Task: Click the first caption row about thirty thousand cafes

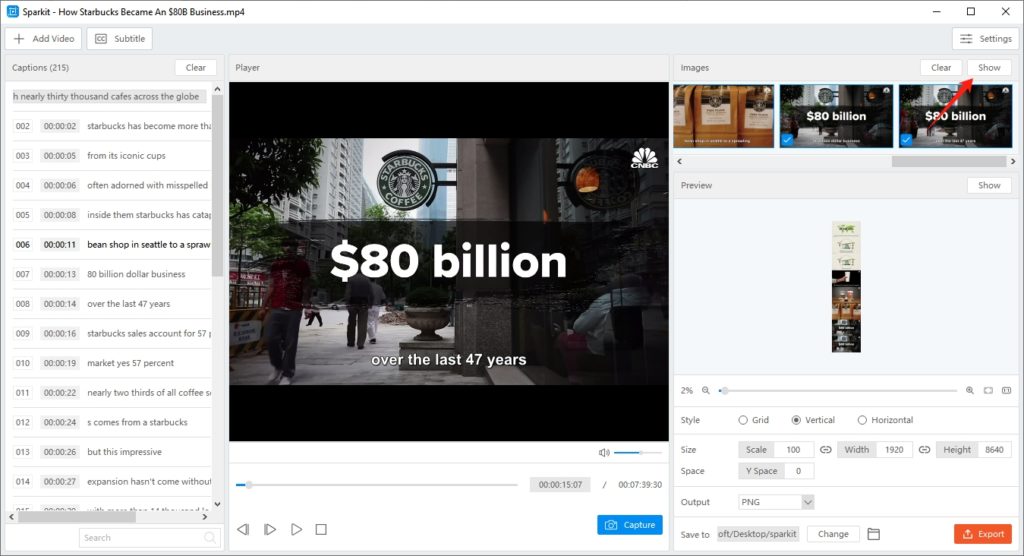Action: pos(109,96)
